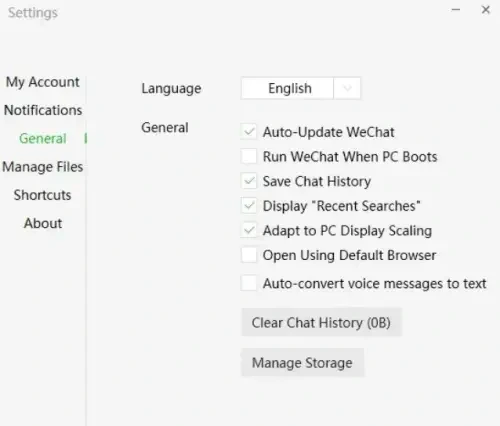The image size is (500, 426).
Task: Open Manage Files settings
Action: coord(43,167)
